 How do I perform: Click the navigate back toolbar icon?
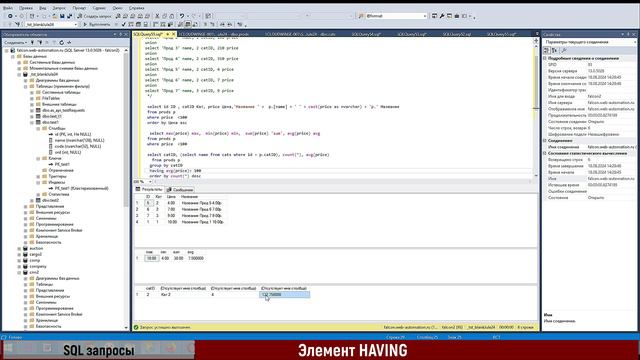pos(10,16)
